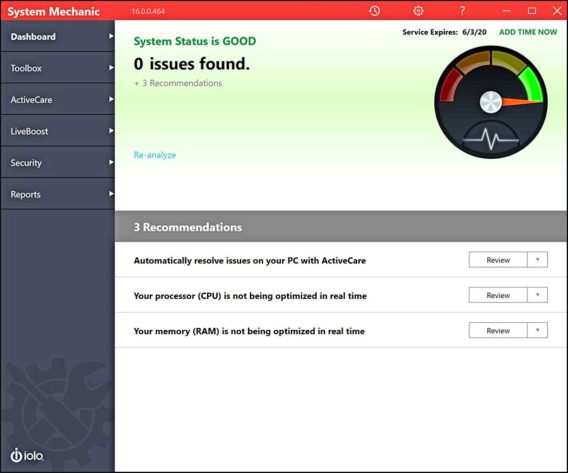Click Review for ActiveCare recommendation
Image resolution: width=568 pixels, height=473 pixels.
[498, 260]
